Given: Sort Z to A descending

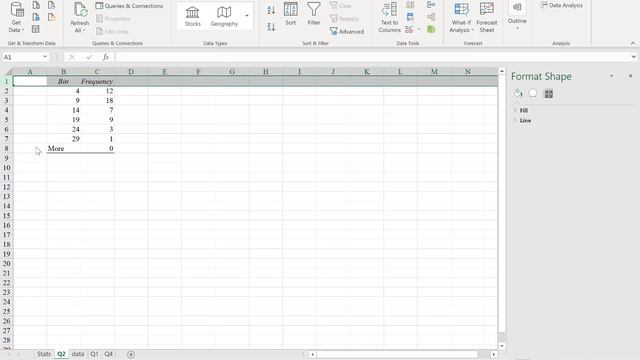Looking at the screenshot, I should (x=271, y=27).
